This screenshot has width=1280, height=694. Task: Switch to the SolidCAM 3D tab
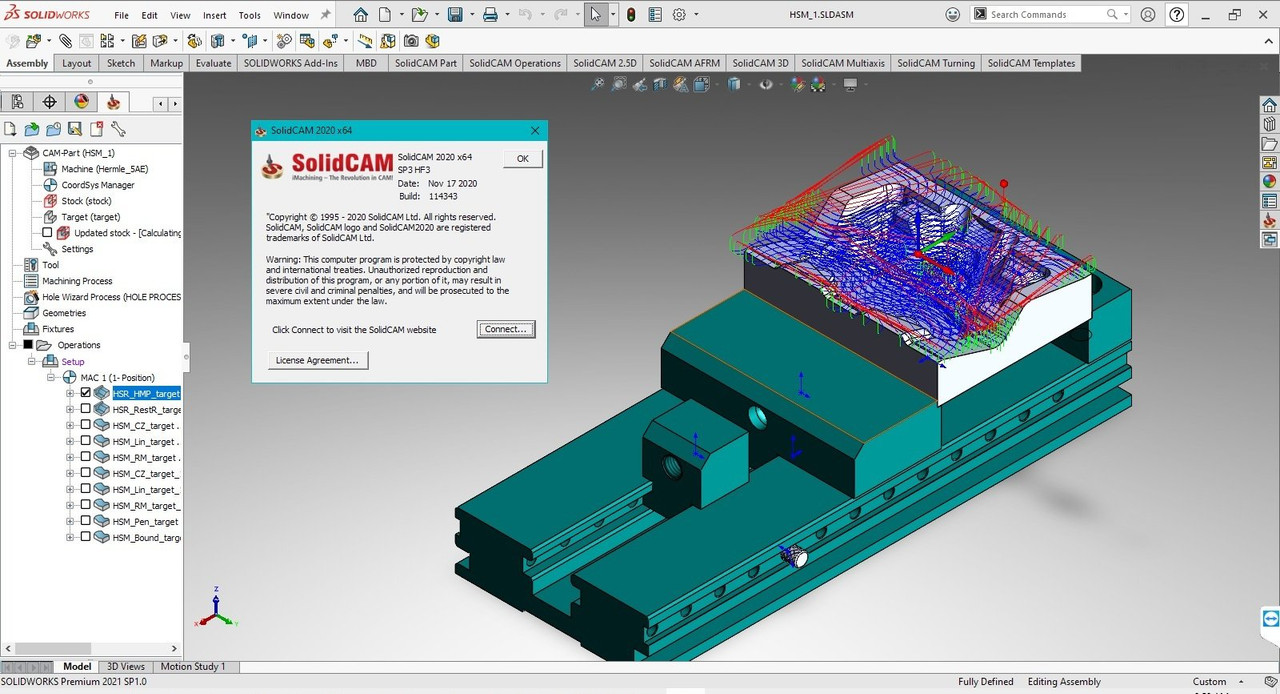(x=760, y=63)
